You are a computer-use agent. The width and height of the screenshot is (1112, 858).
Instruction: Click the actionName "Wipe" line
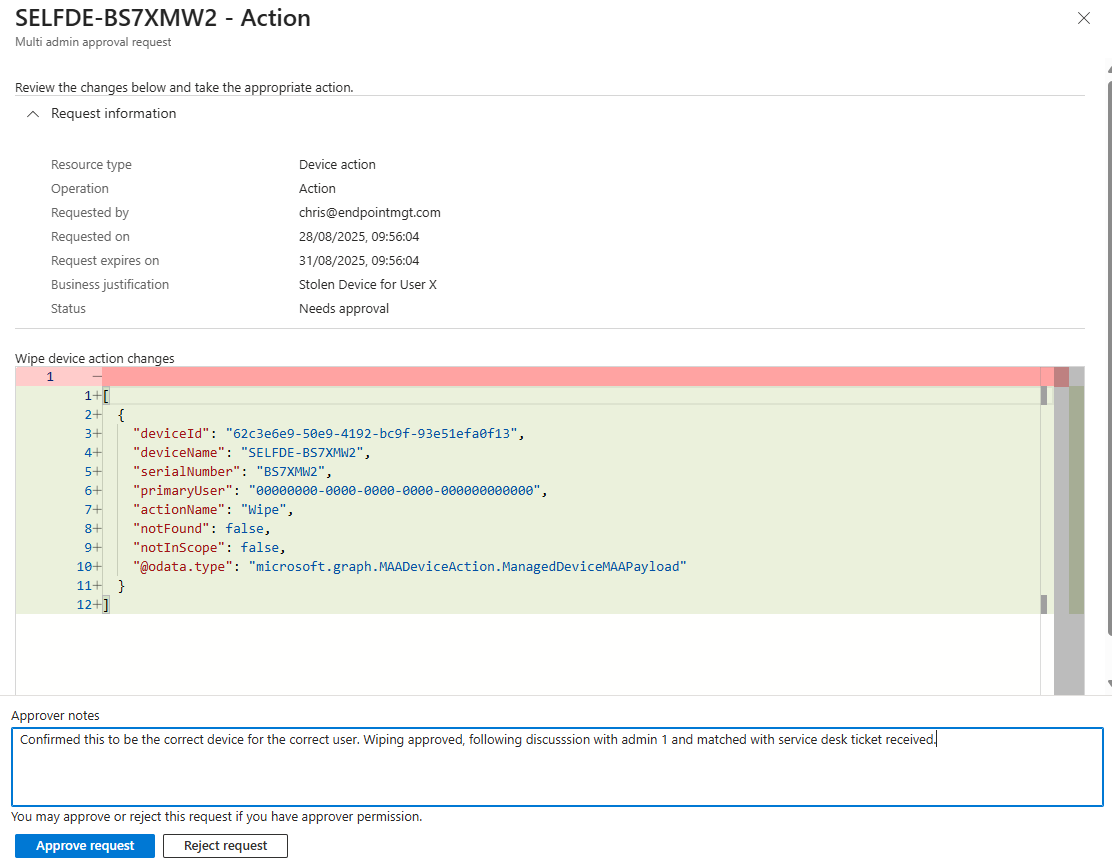pos(213,510)
